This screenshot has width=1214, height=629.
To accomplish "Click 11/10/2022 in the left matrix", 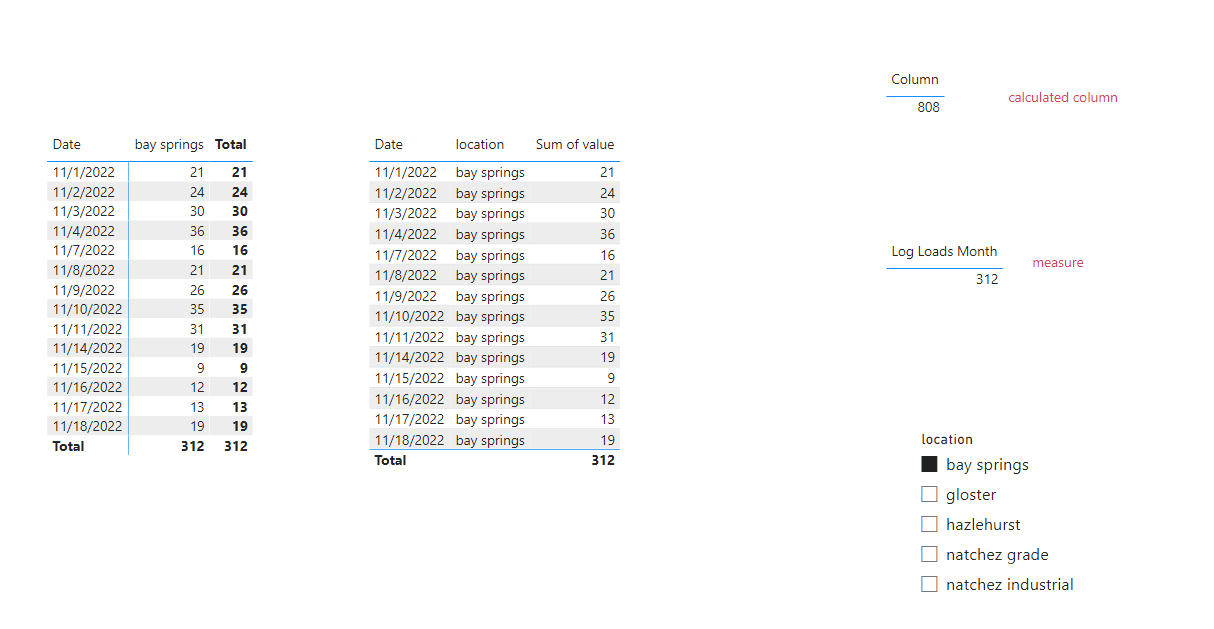I will tap(87, 309).
